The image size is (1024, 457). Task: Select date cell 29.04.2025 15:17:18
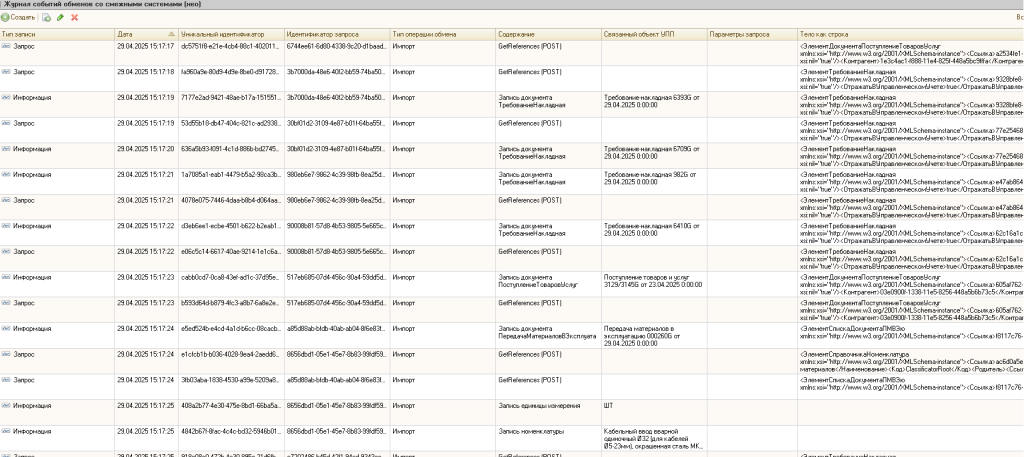point(147,72)
